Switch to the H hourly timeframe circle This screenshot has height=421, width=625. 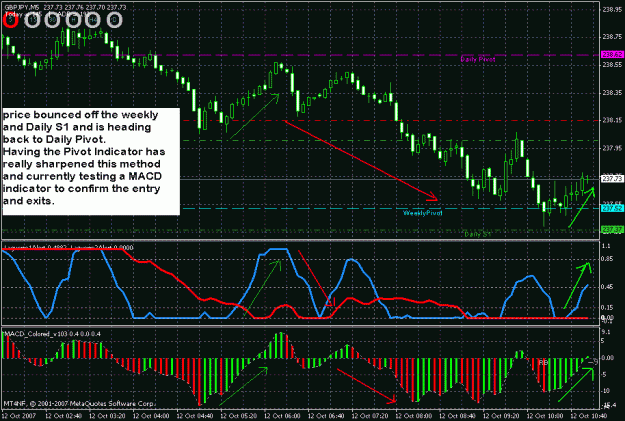[73, 20]
